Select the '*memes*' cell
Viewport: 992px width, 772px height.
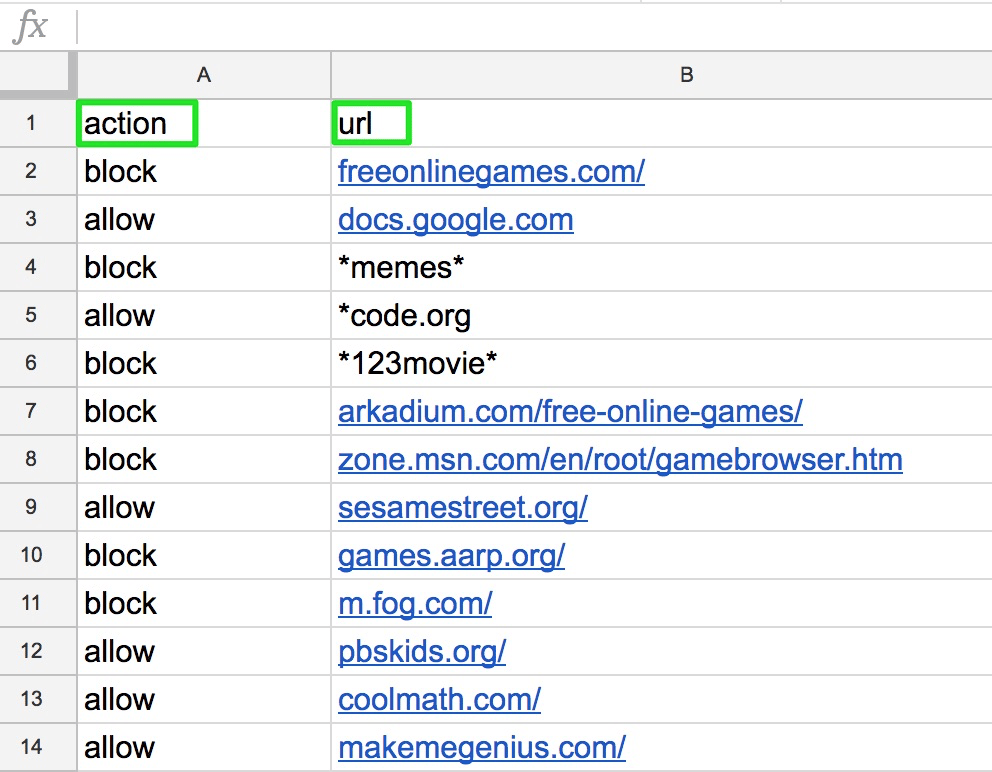tap(662, 267)
